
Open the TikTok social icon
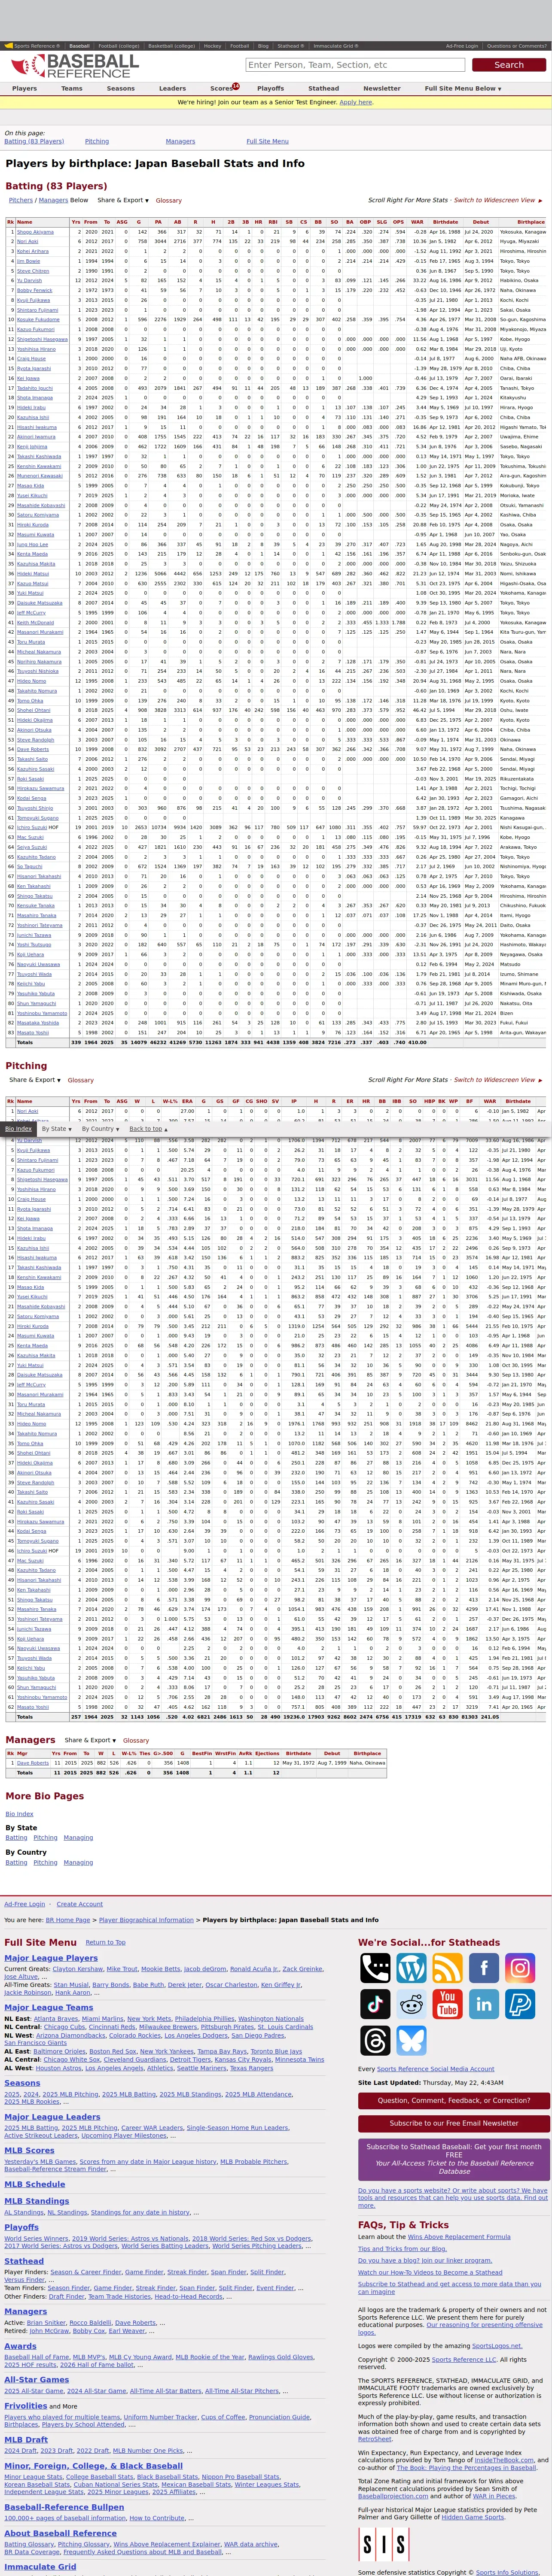375,2004
